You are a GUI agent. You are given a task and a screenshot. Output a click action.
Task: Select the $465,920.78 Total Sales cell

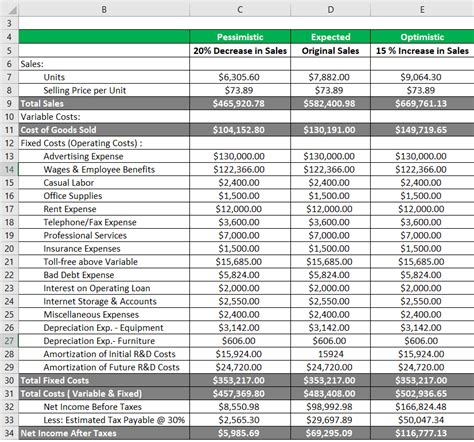(x=240, y=103)
